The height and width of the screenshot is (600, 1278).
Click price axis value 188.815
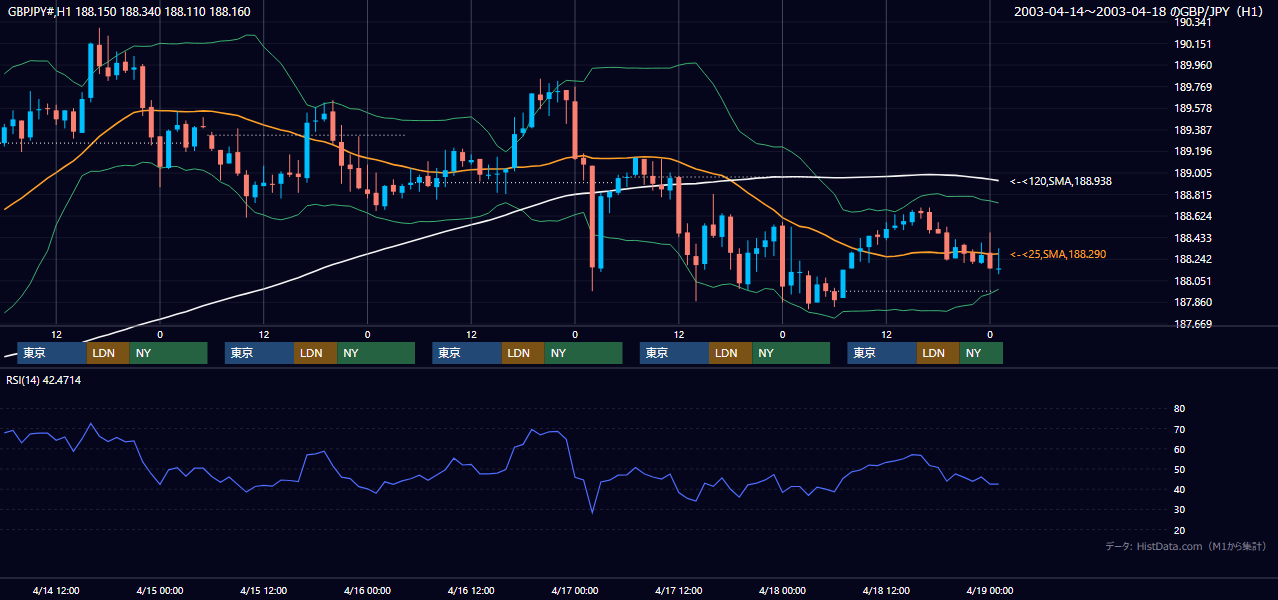pos(1192,195)
